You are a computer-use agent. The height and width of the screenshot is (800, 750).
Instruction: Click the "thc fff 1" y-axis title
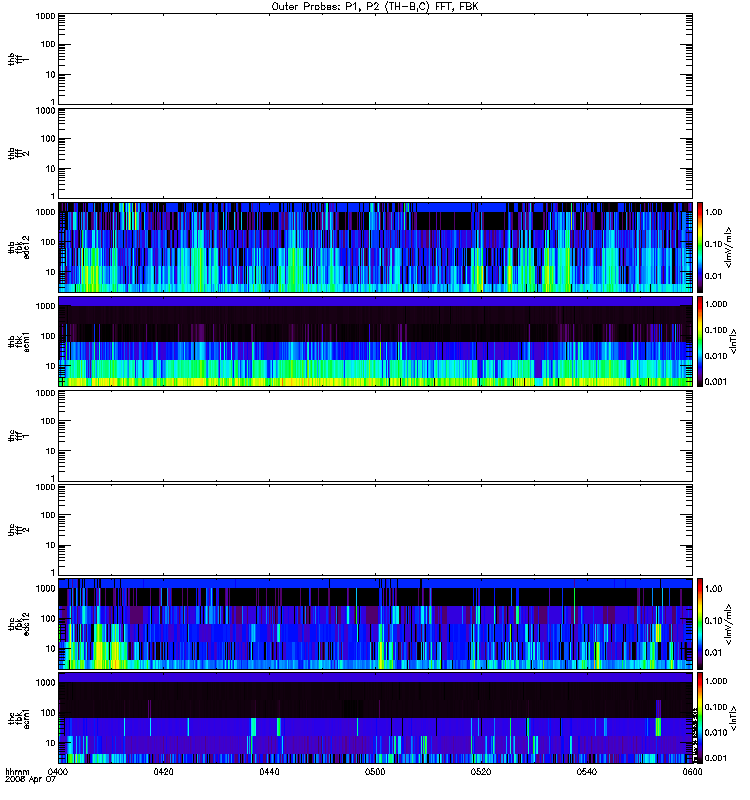[19, 436]
